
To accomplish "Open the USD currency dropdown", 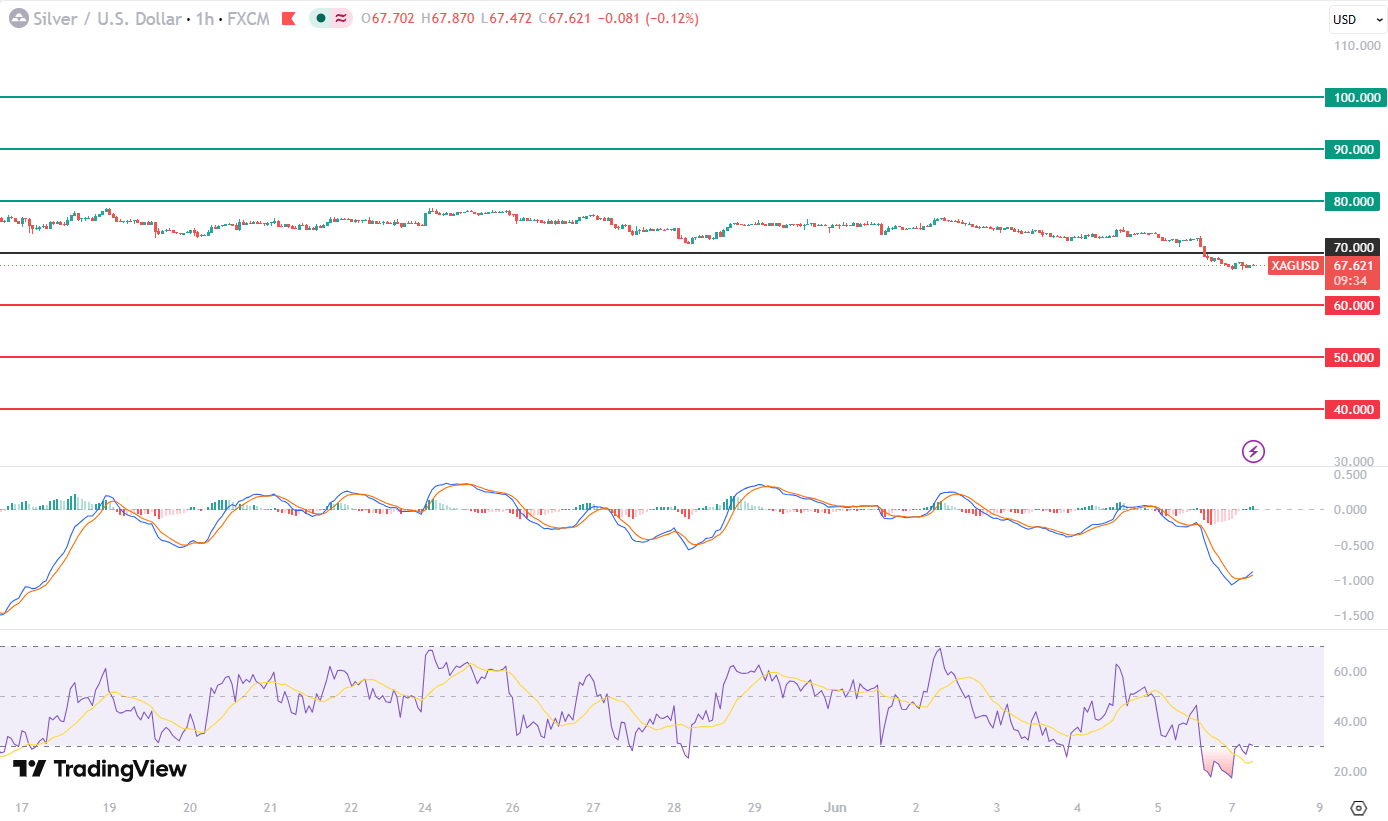I will tap(1357, 19).
